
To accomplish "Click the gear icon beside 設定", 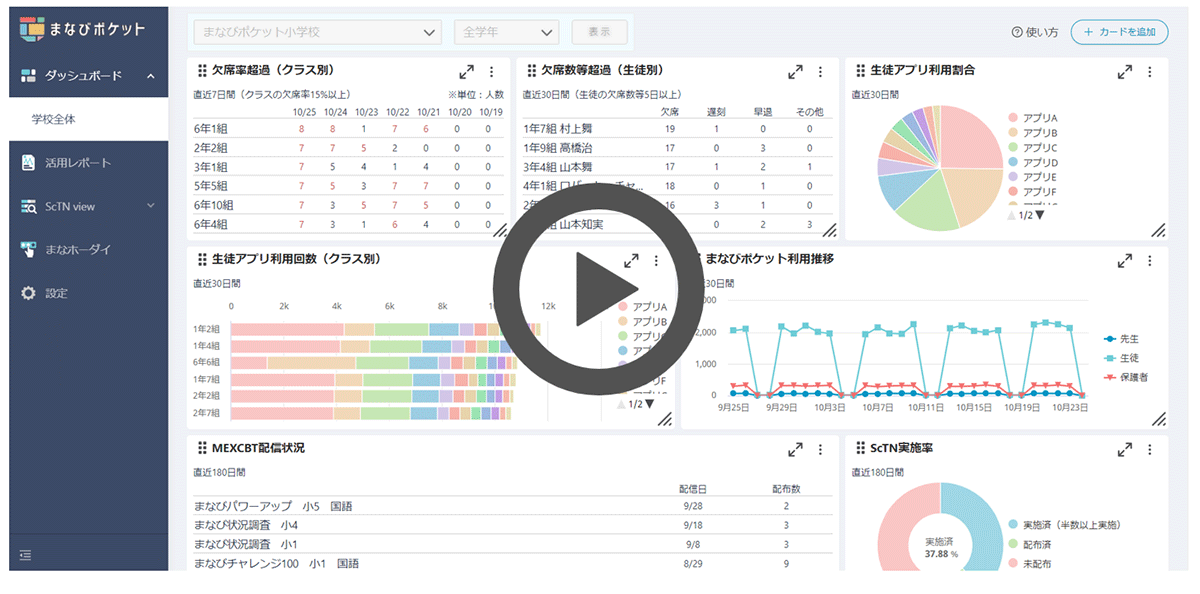I will point(28,293).
